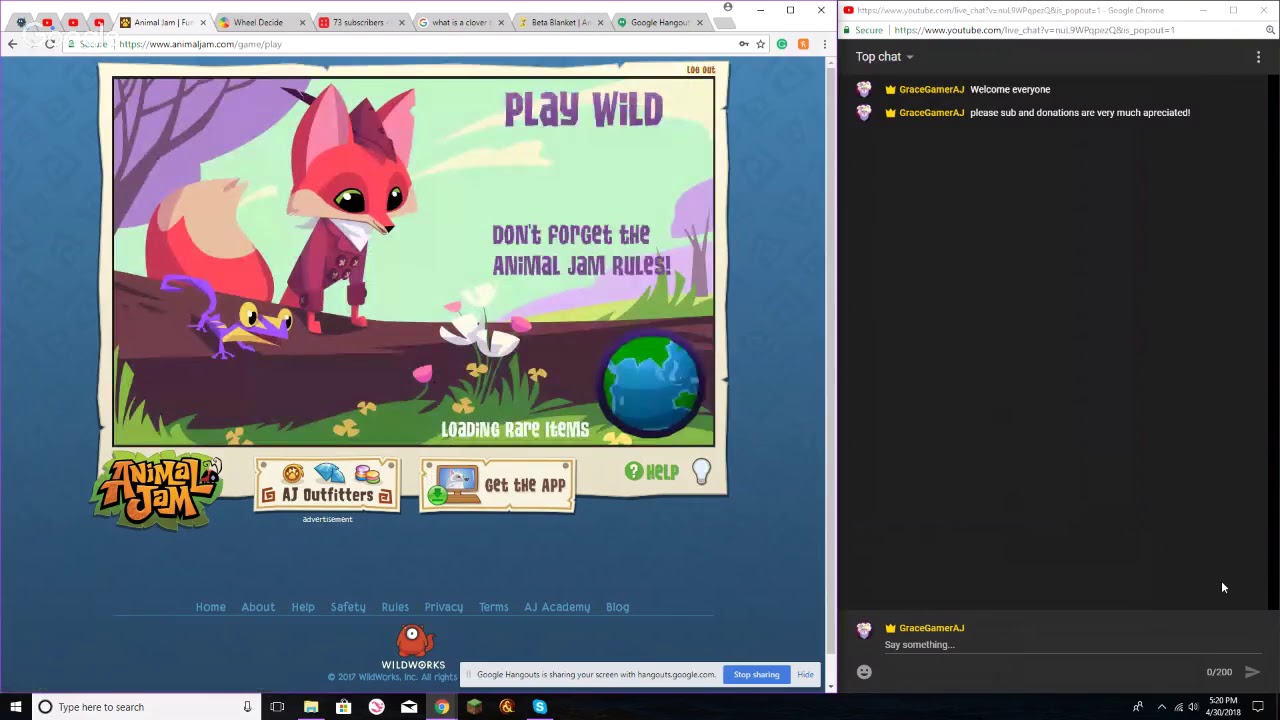Click the Windows taskbar search box
This screenshot has height=720, width=1280.
(145, 707)
